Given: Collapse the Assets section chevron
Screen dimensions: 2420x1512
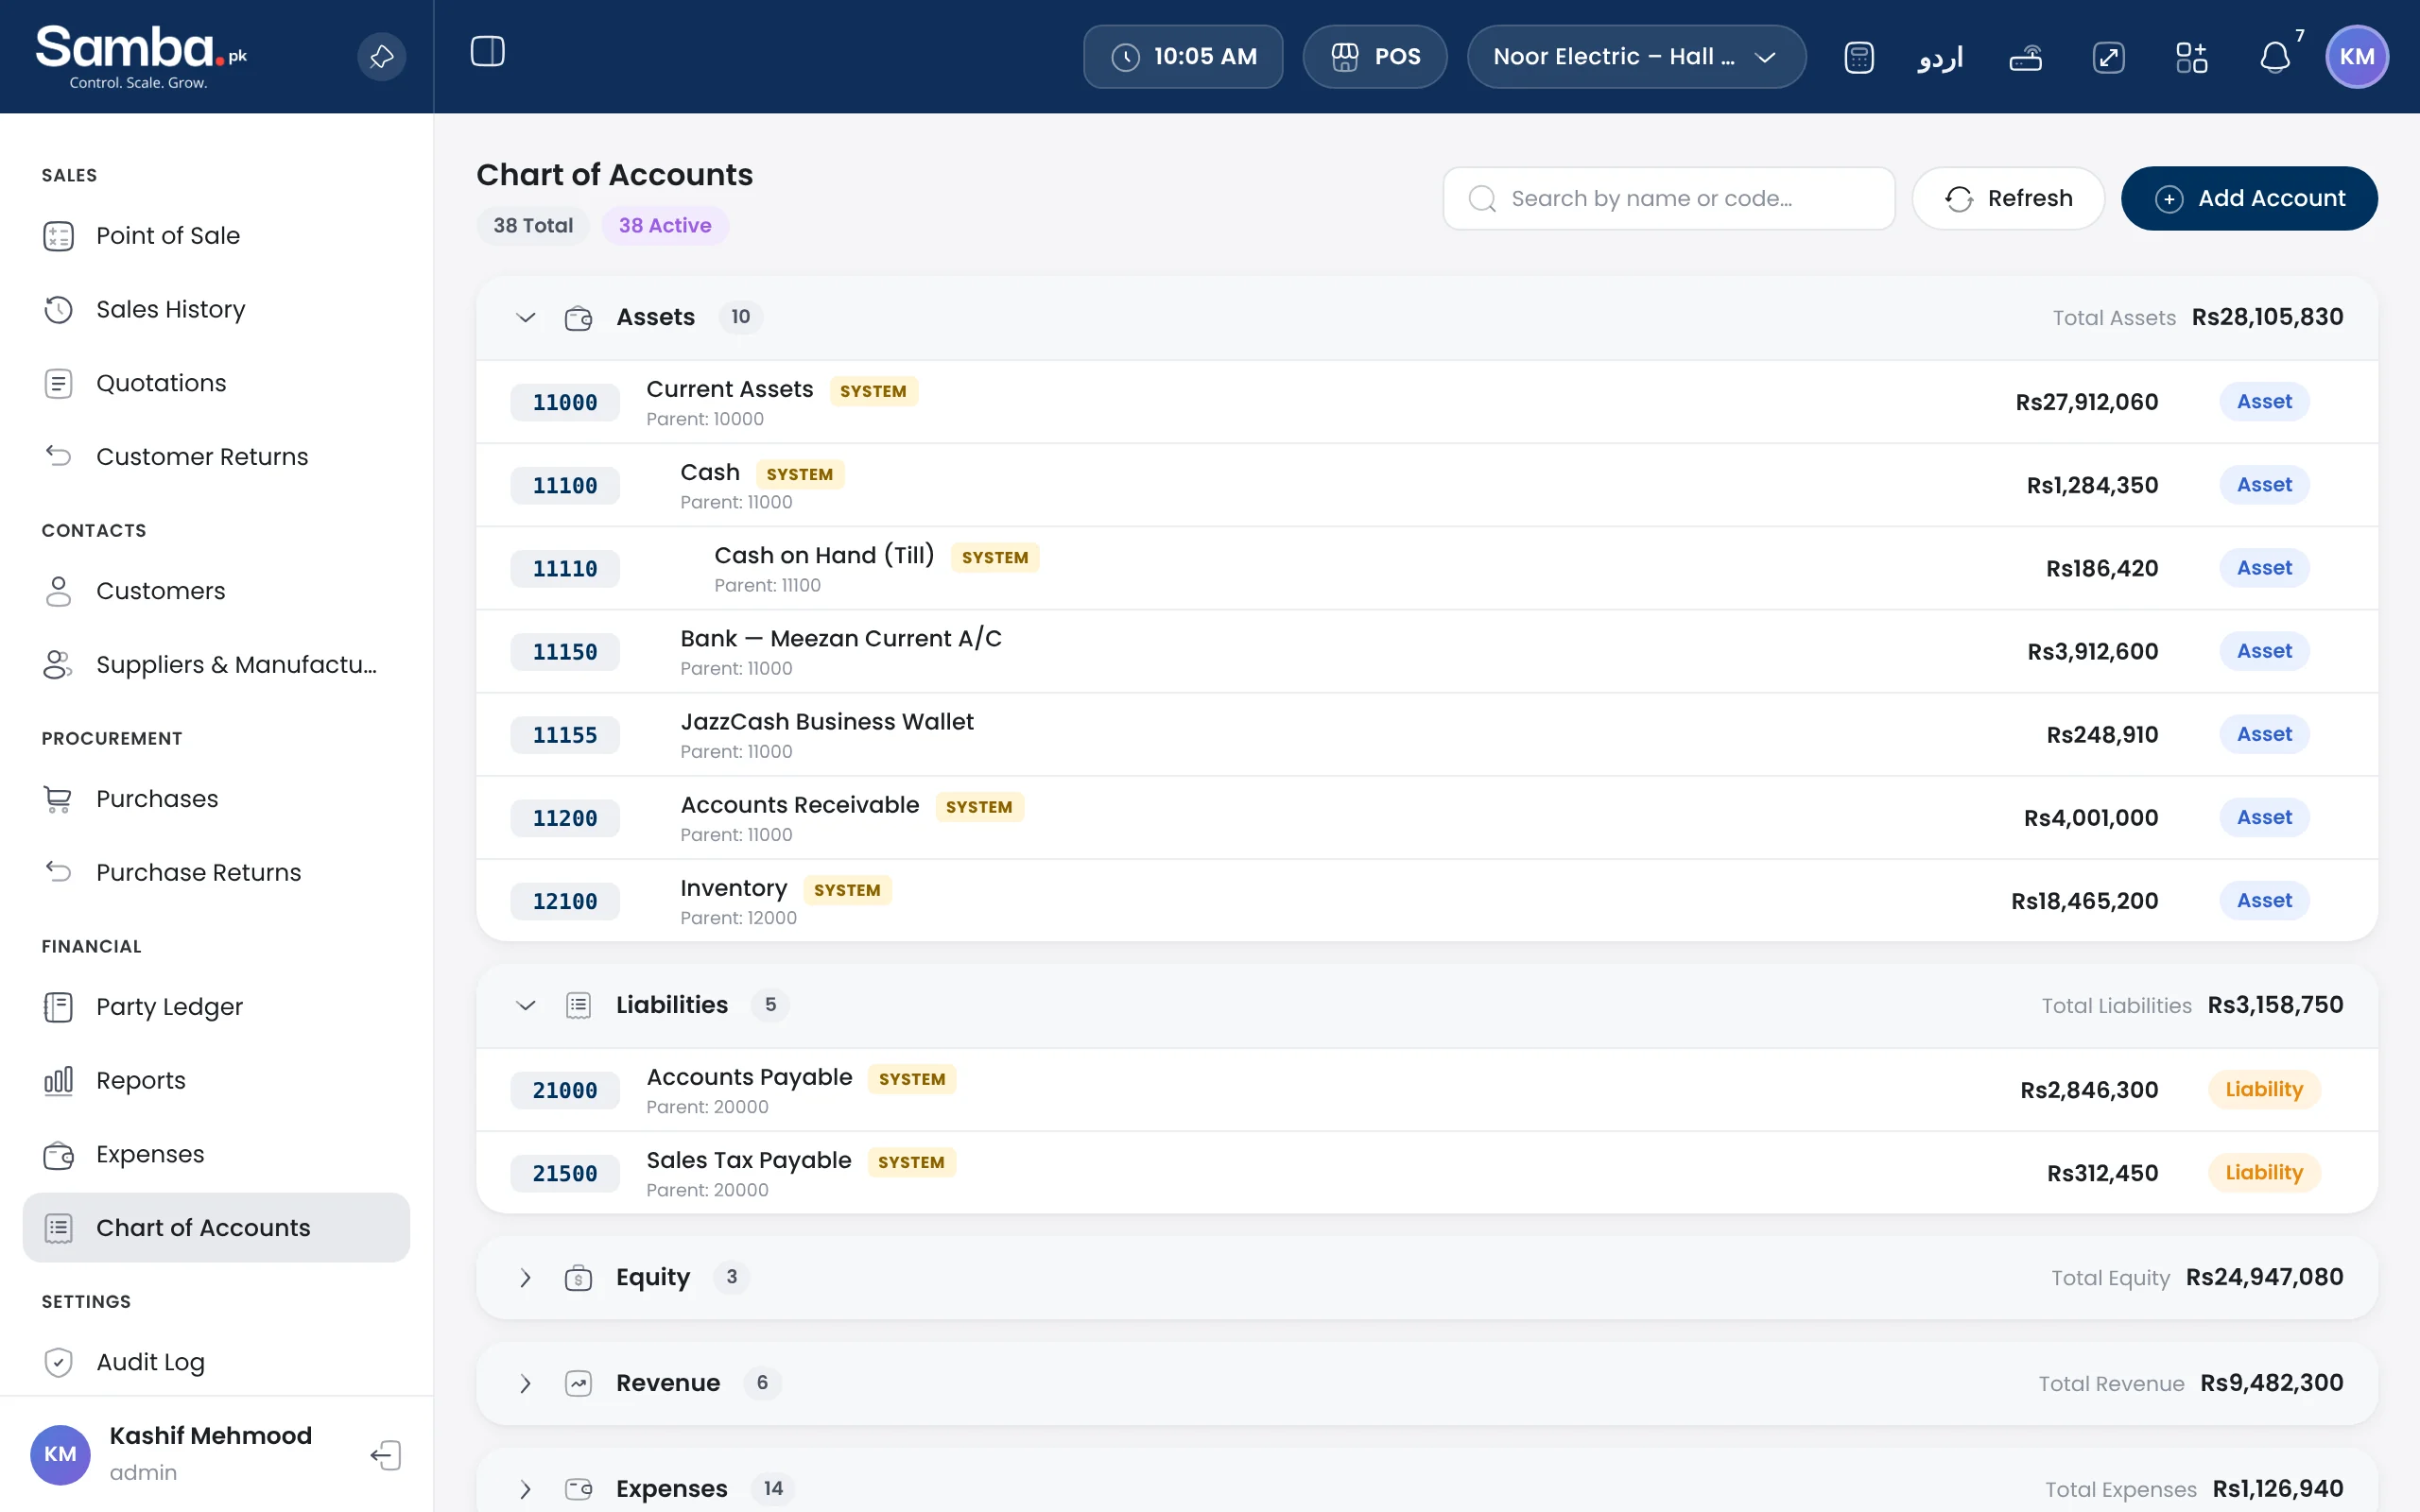Looking at the screenshot, I should pyautogui.click(x=525, y=318).
